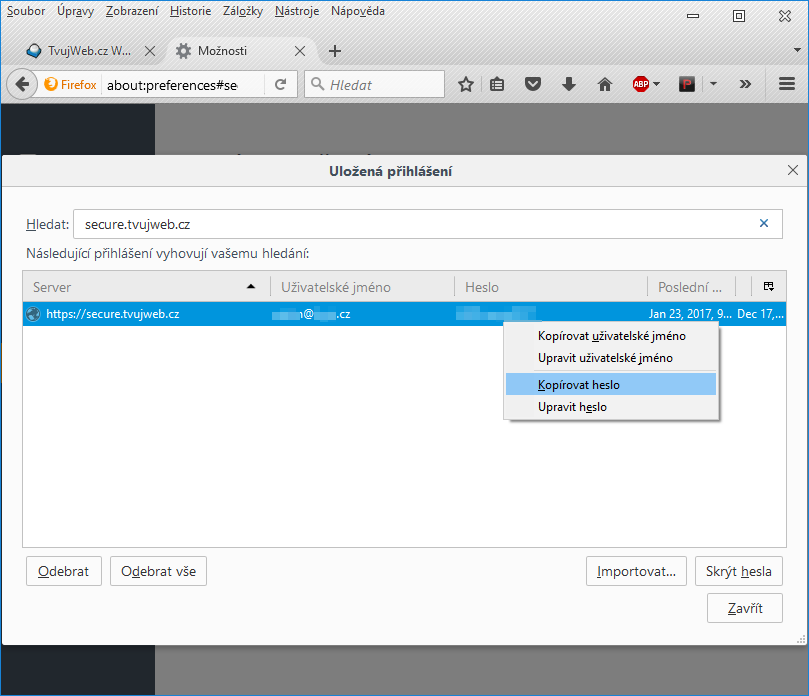This screenshot has height=696, width=809.
Task: Open the Pocket icon in toolbar
Action: coord(533,85)
